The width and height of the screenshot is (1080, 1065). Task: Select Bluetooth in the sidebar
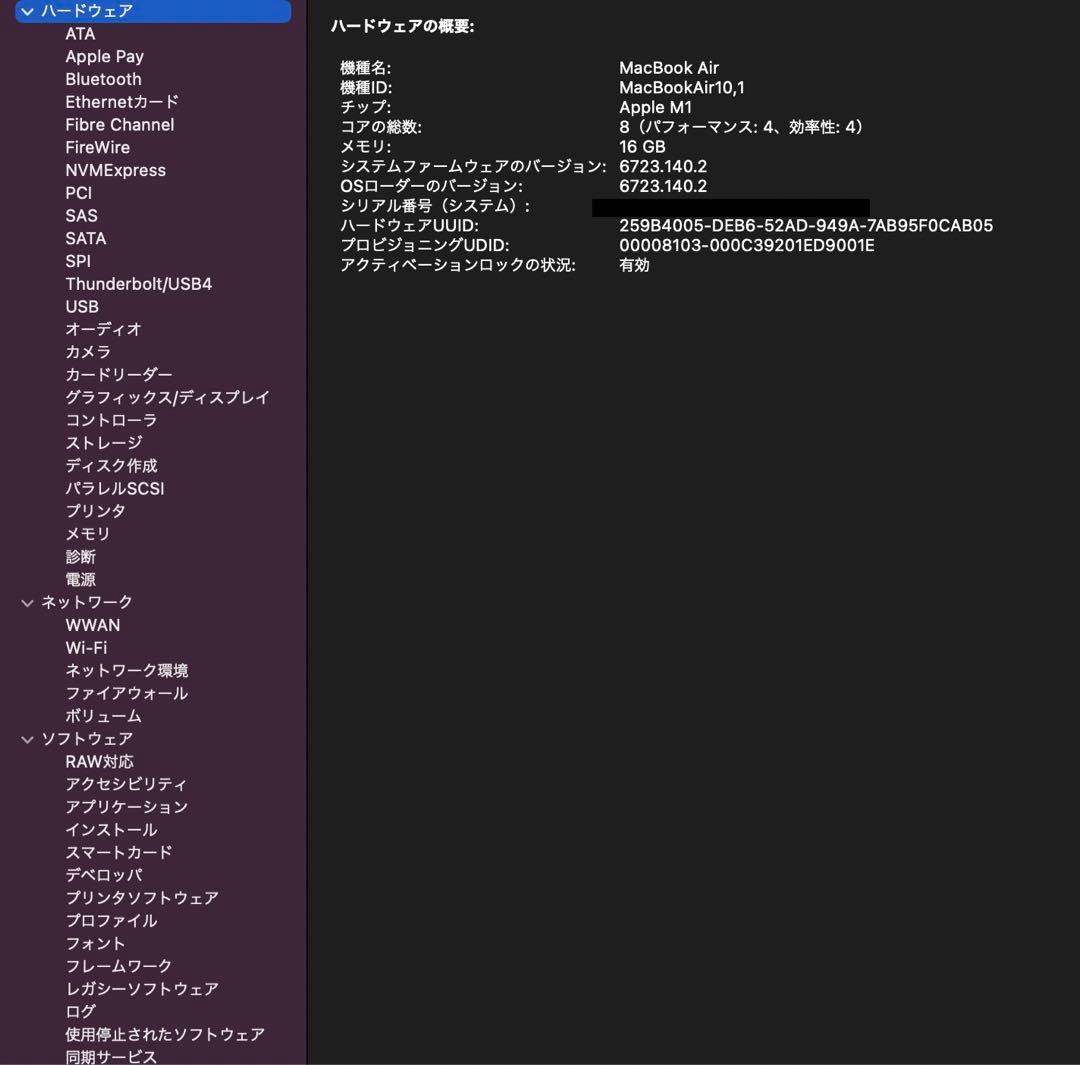point(103,79)
